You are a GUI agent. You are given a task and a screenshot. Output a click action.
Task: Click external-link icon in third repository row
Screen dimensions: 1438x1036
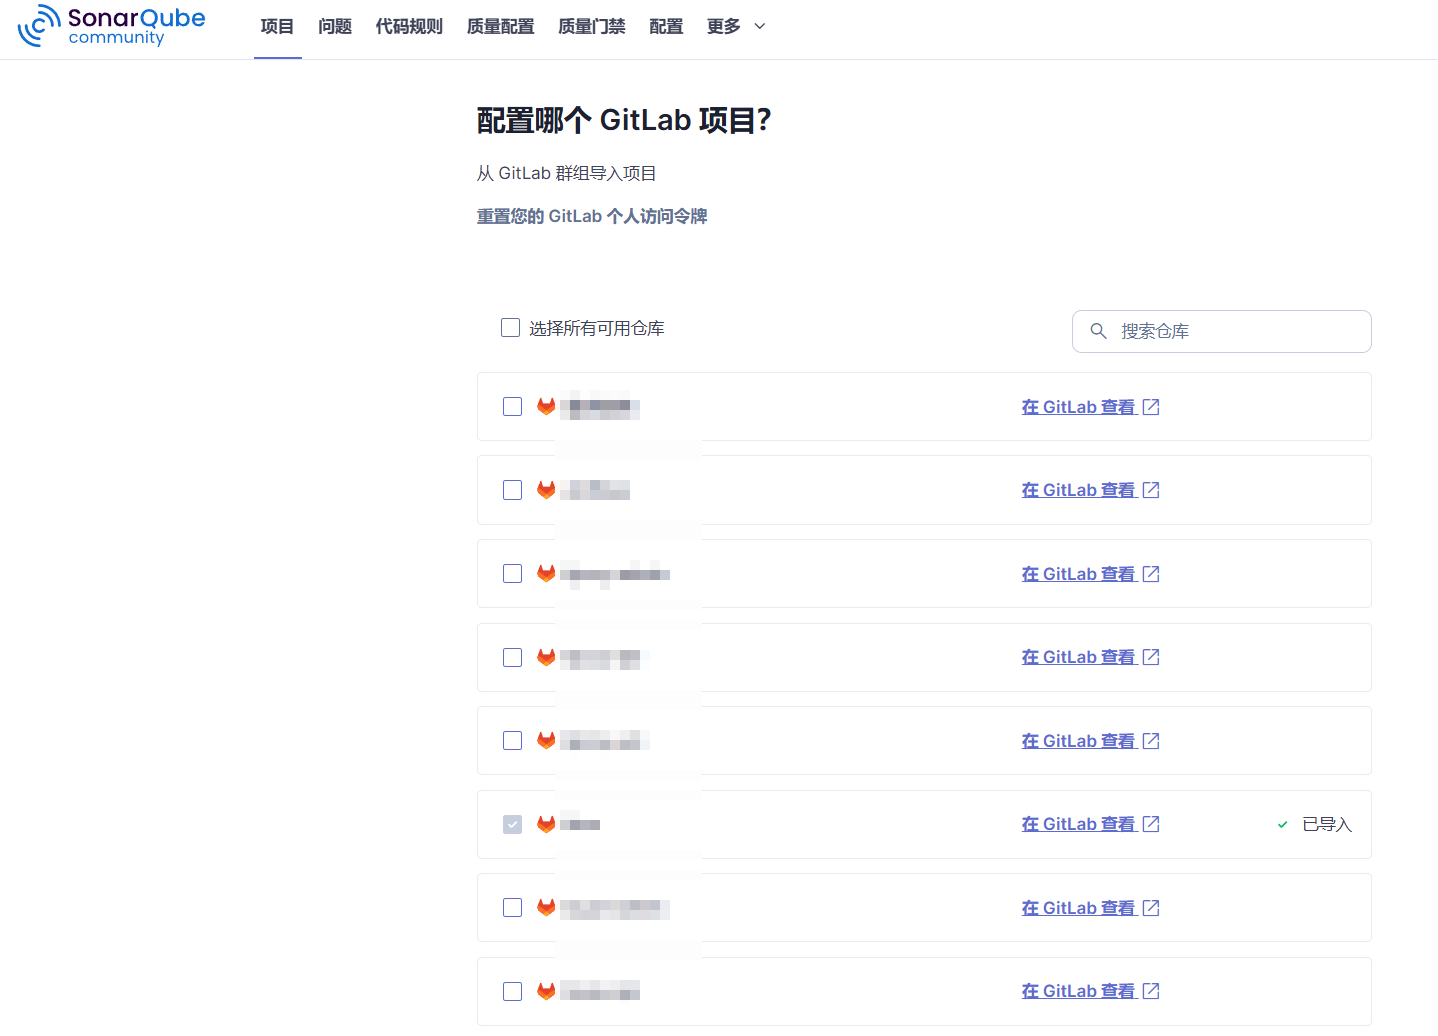tap(1151, 574)
